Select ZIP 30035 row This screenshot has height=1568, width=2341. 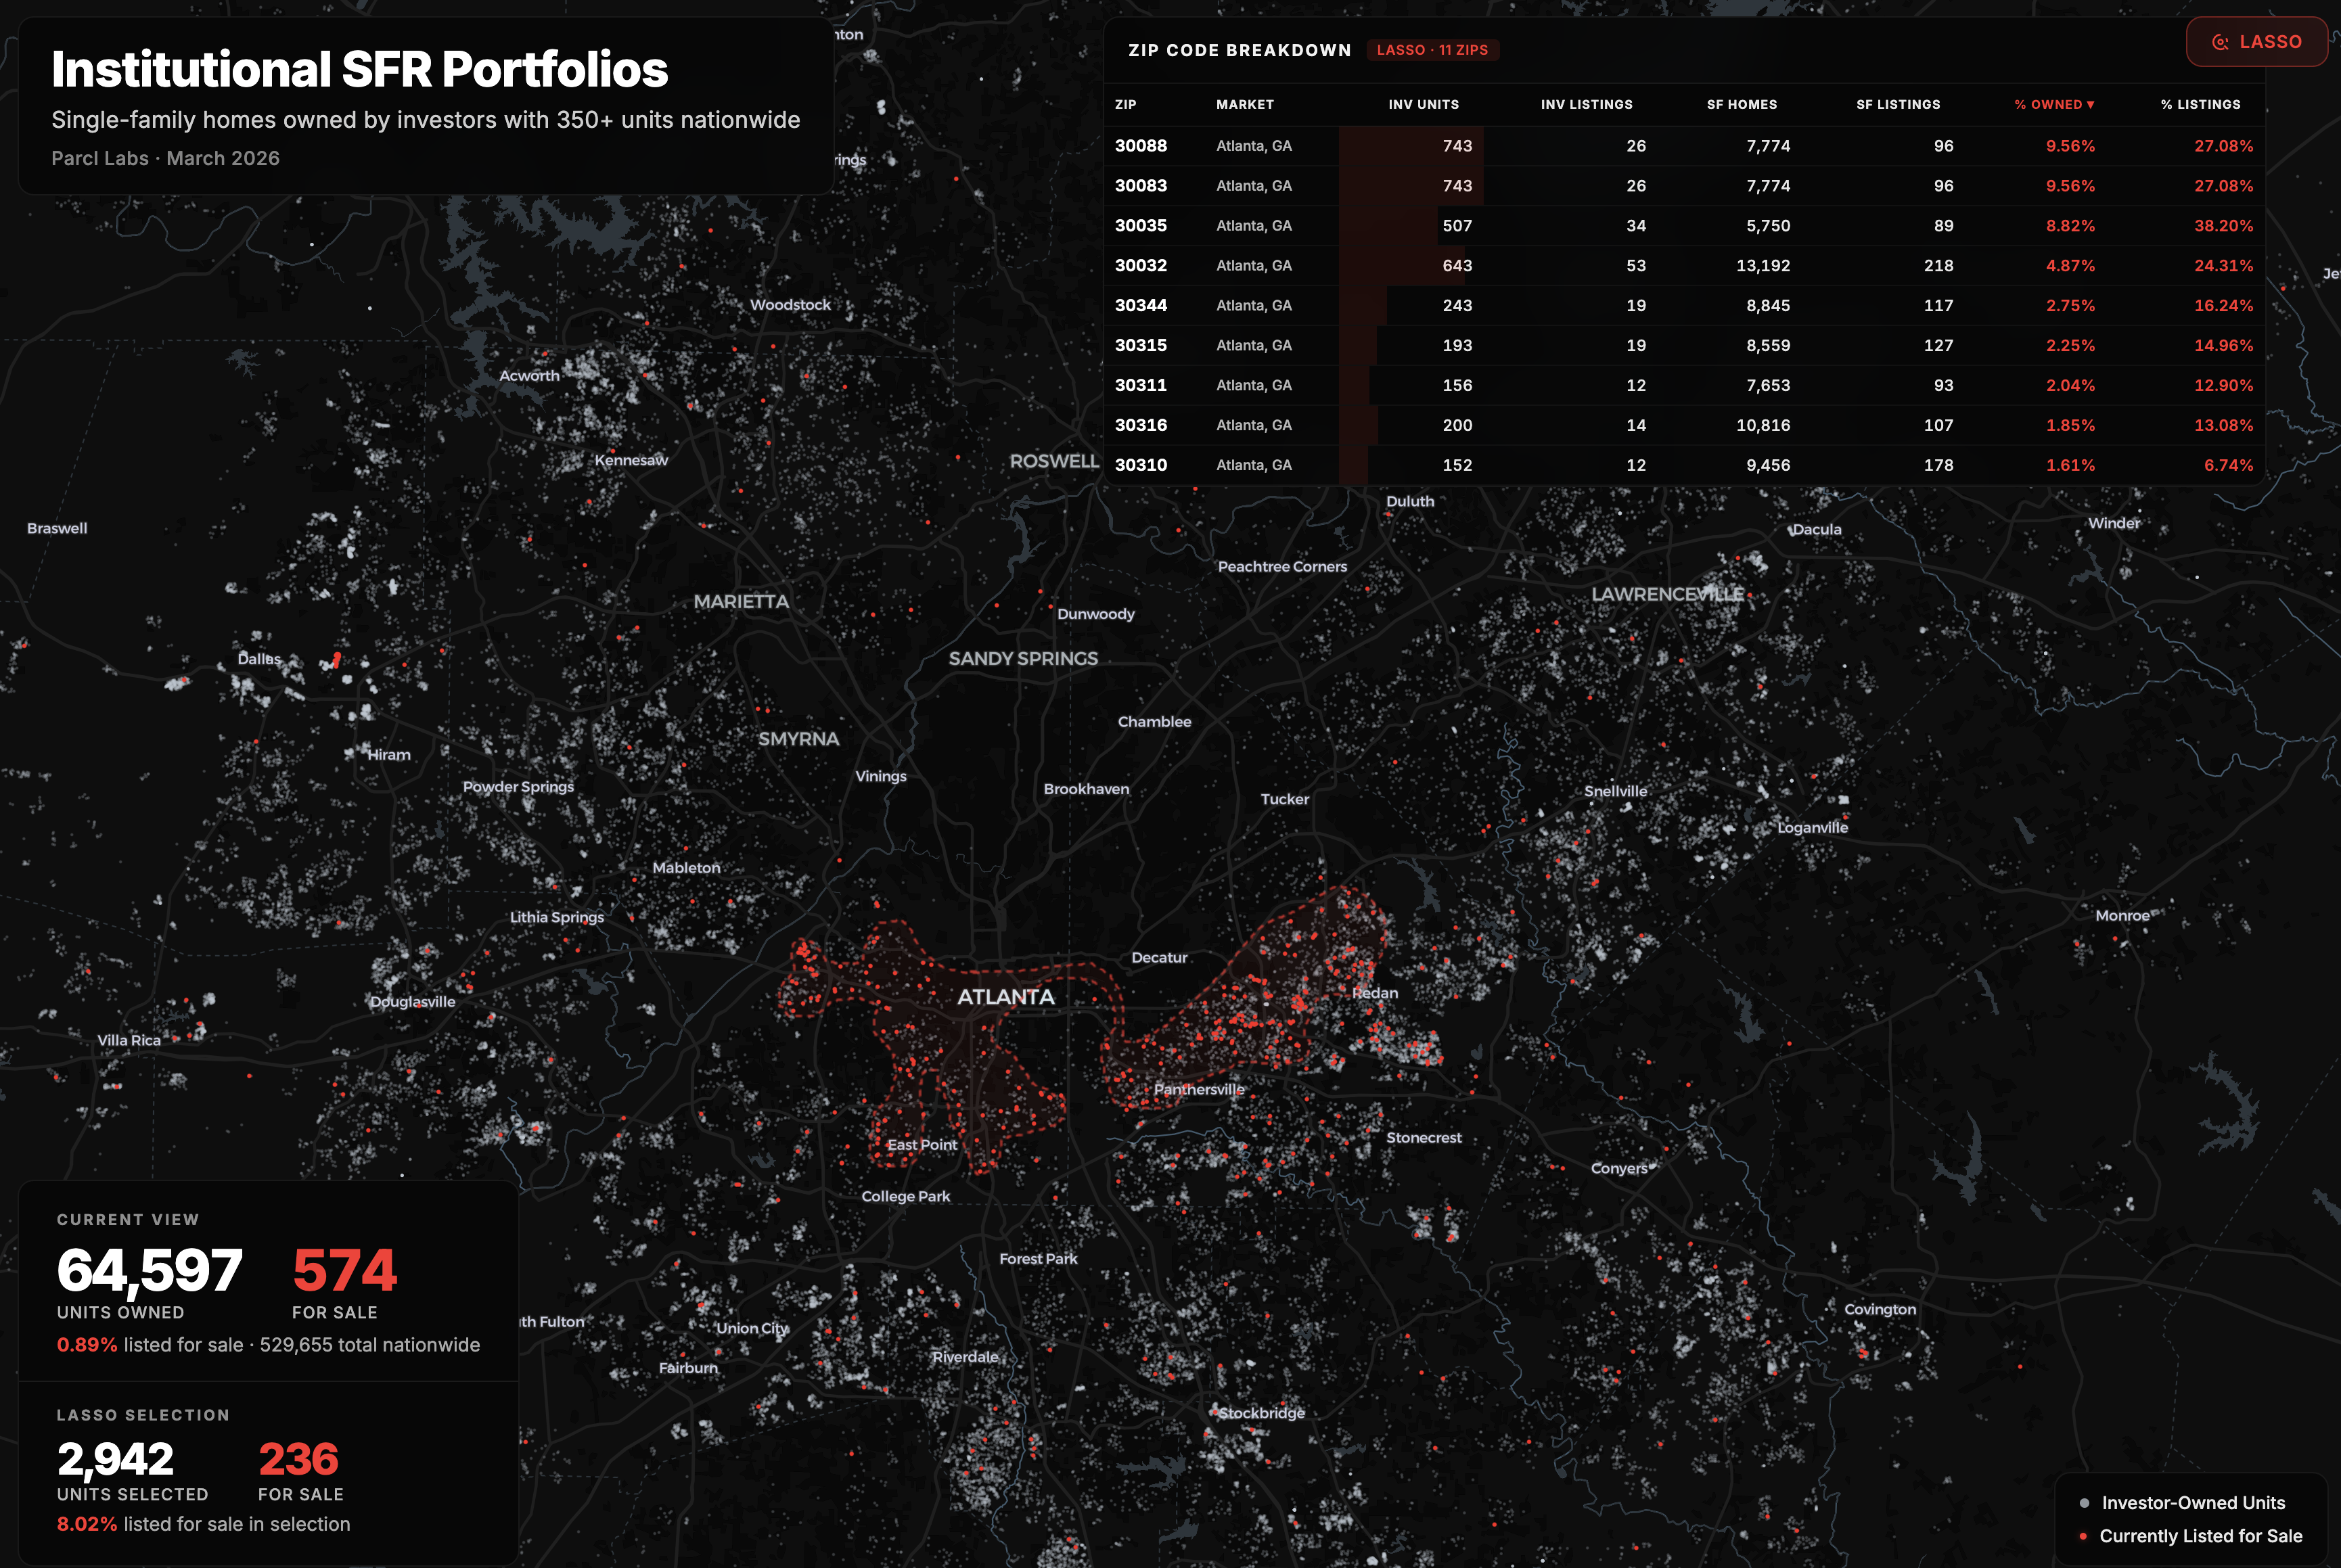pyautogui.click(x=1684, y=226)
